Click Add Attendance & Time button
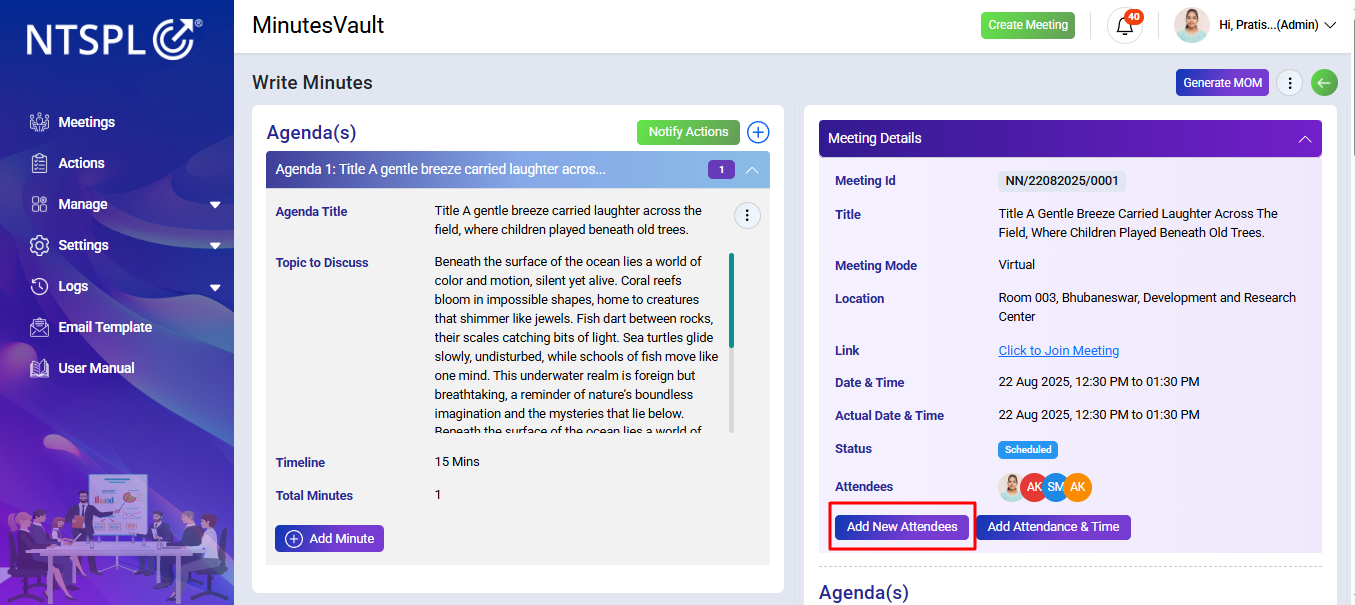This screenshot has width=1355, height=605. pos(1053,527)
